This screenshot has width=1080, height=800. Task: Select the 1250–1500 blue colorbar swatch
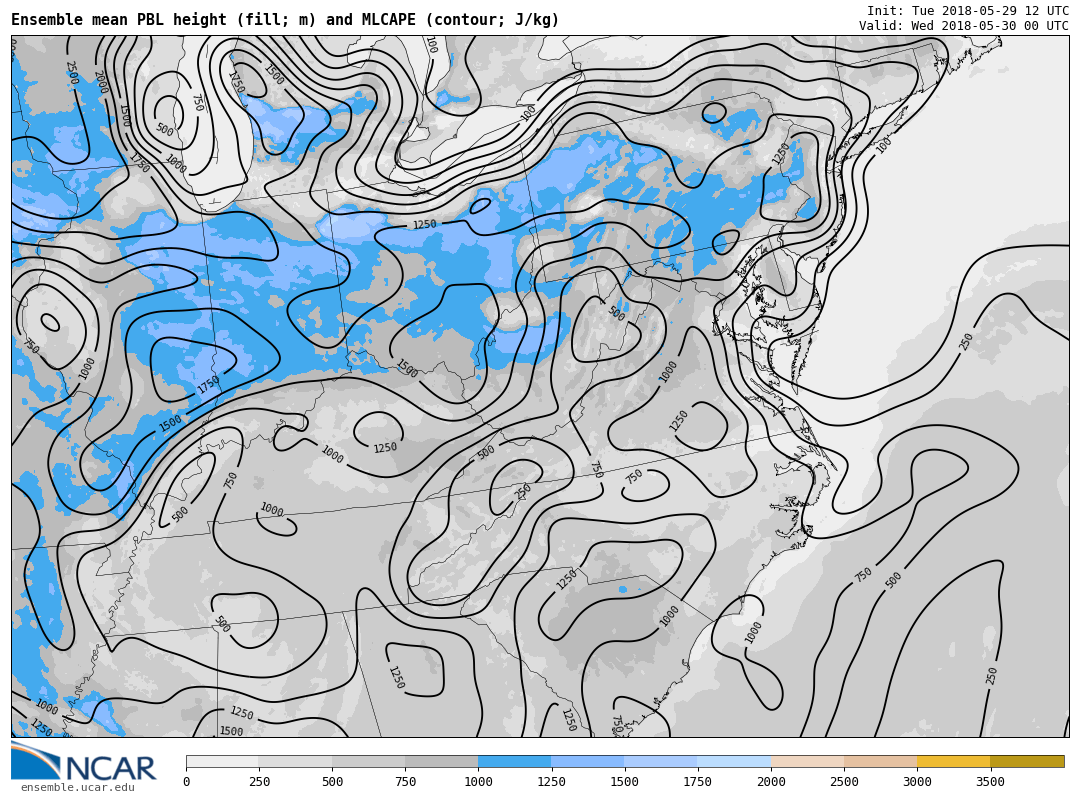pyautogui.click(x=587, y=762)
